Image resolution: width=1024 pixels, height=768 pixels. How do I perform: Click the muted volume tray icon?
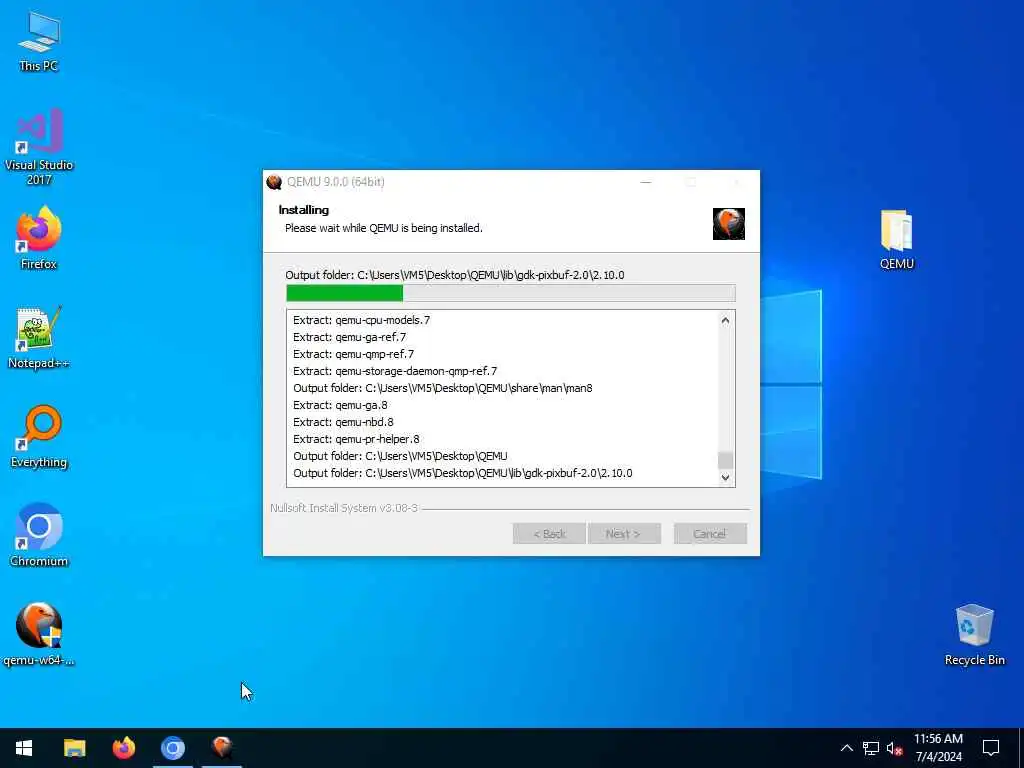point(894,748)
